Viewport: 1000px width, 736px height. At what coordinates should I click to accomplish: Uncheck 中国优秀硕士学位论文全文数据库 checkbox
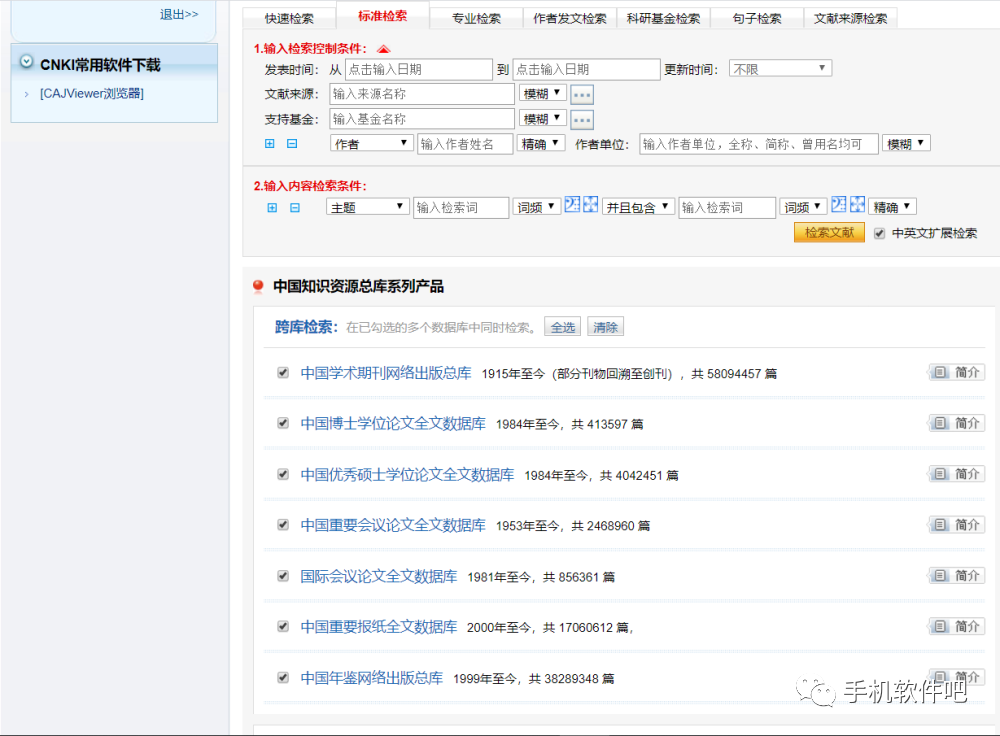(283, 474)
